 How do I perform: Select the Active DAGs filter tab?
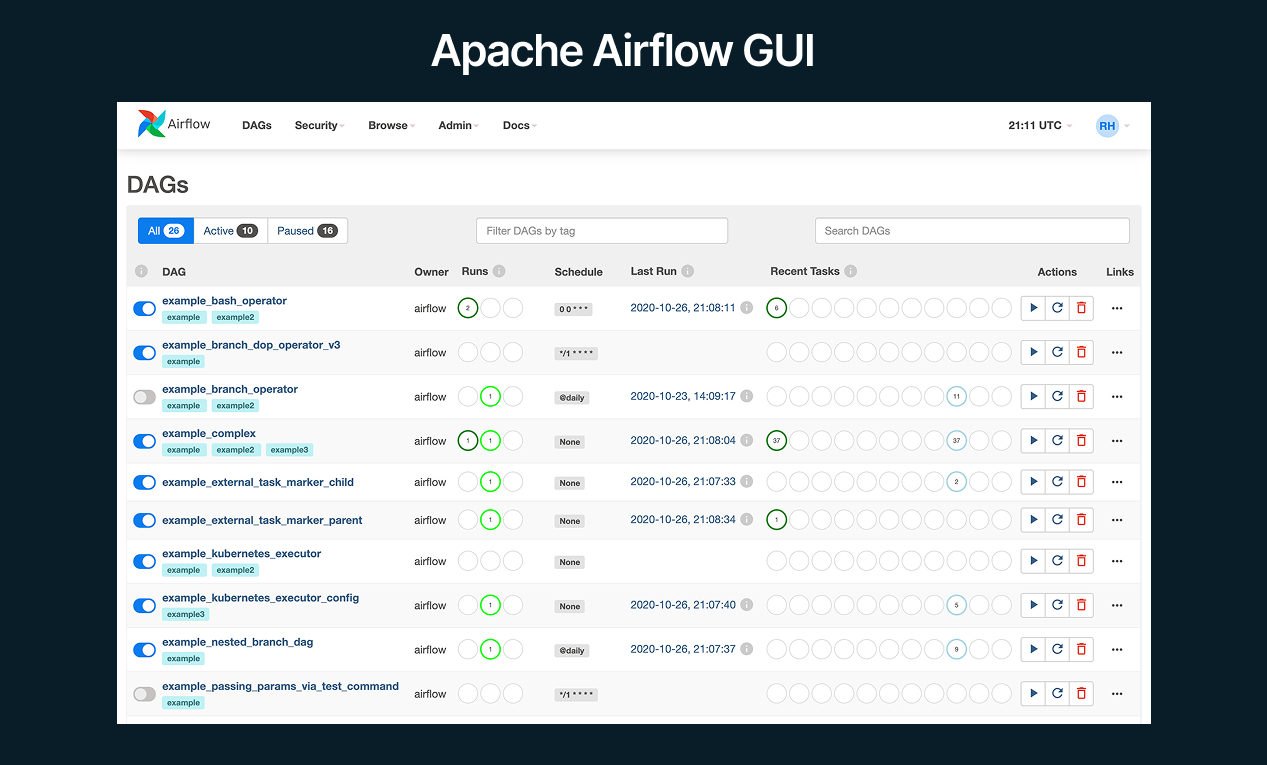230,231
